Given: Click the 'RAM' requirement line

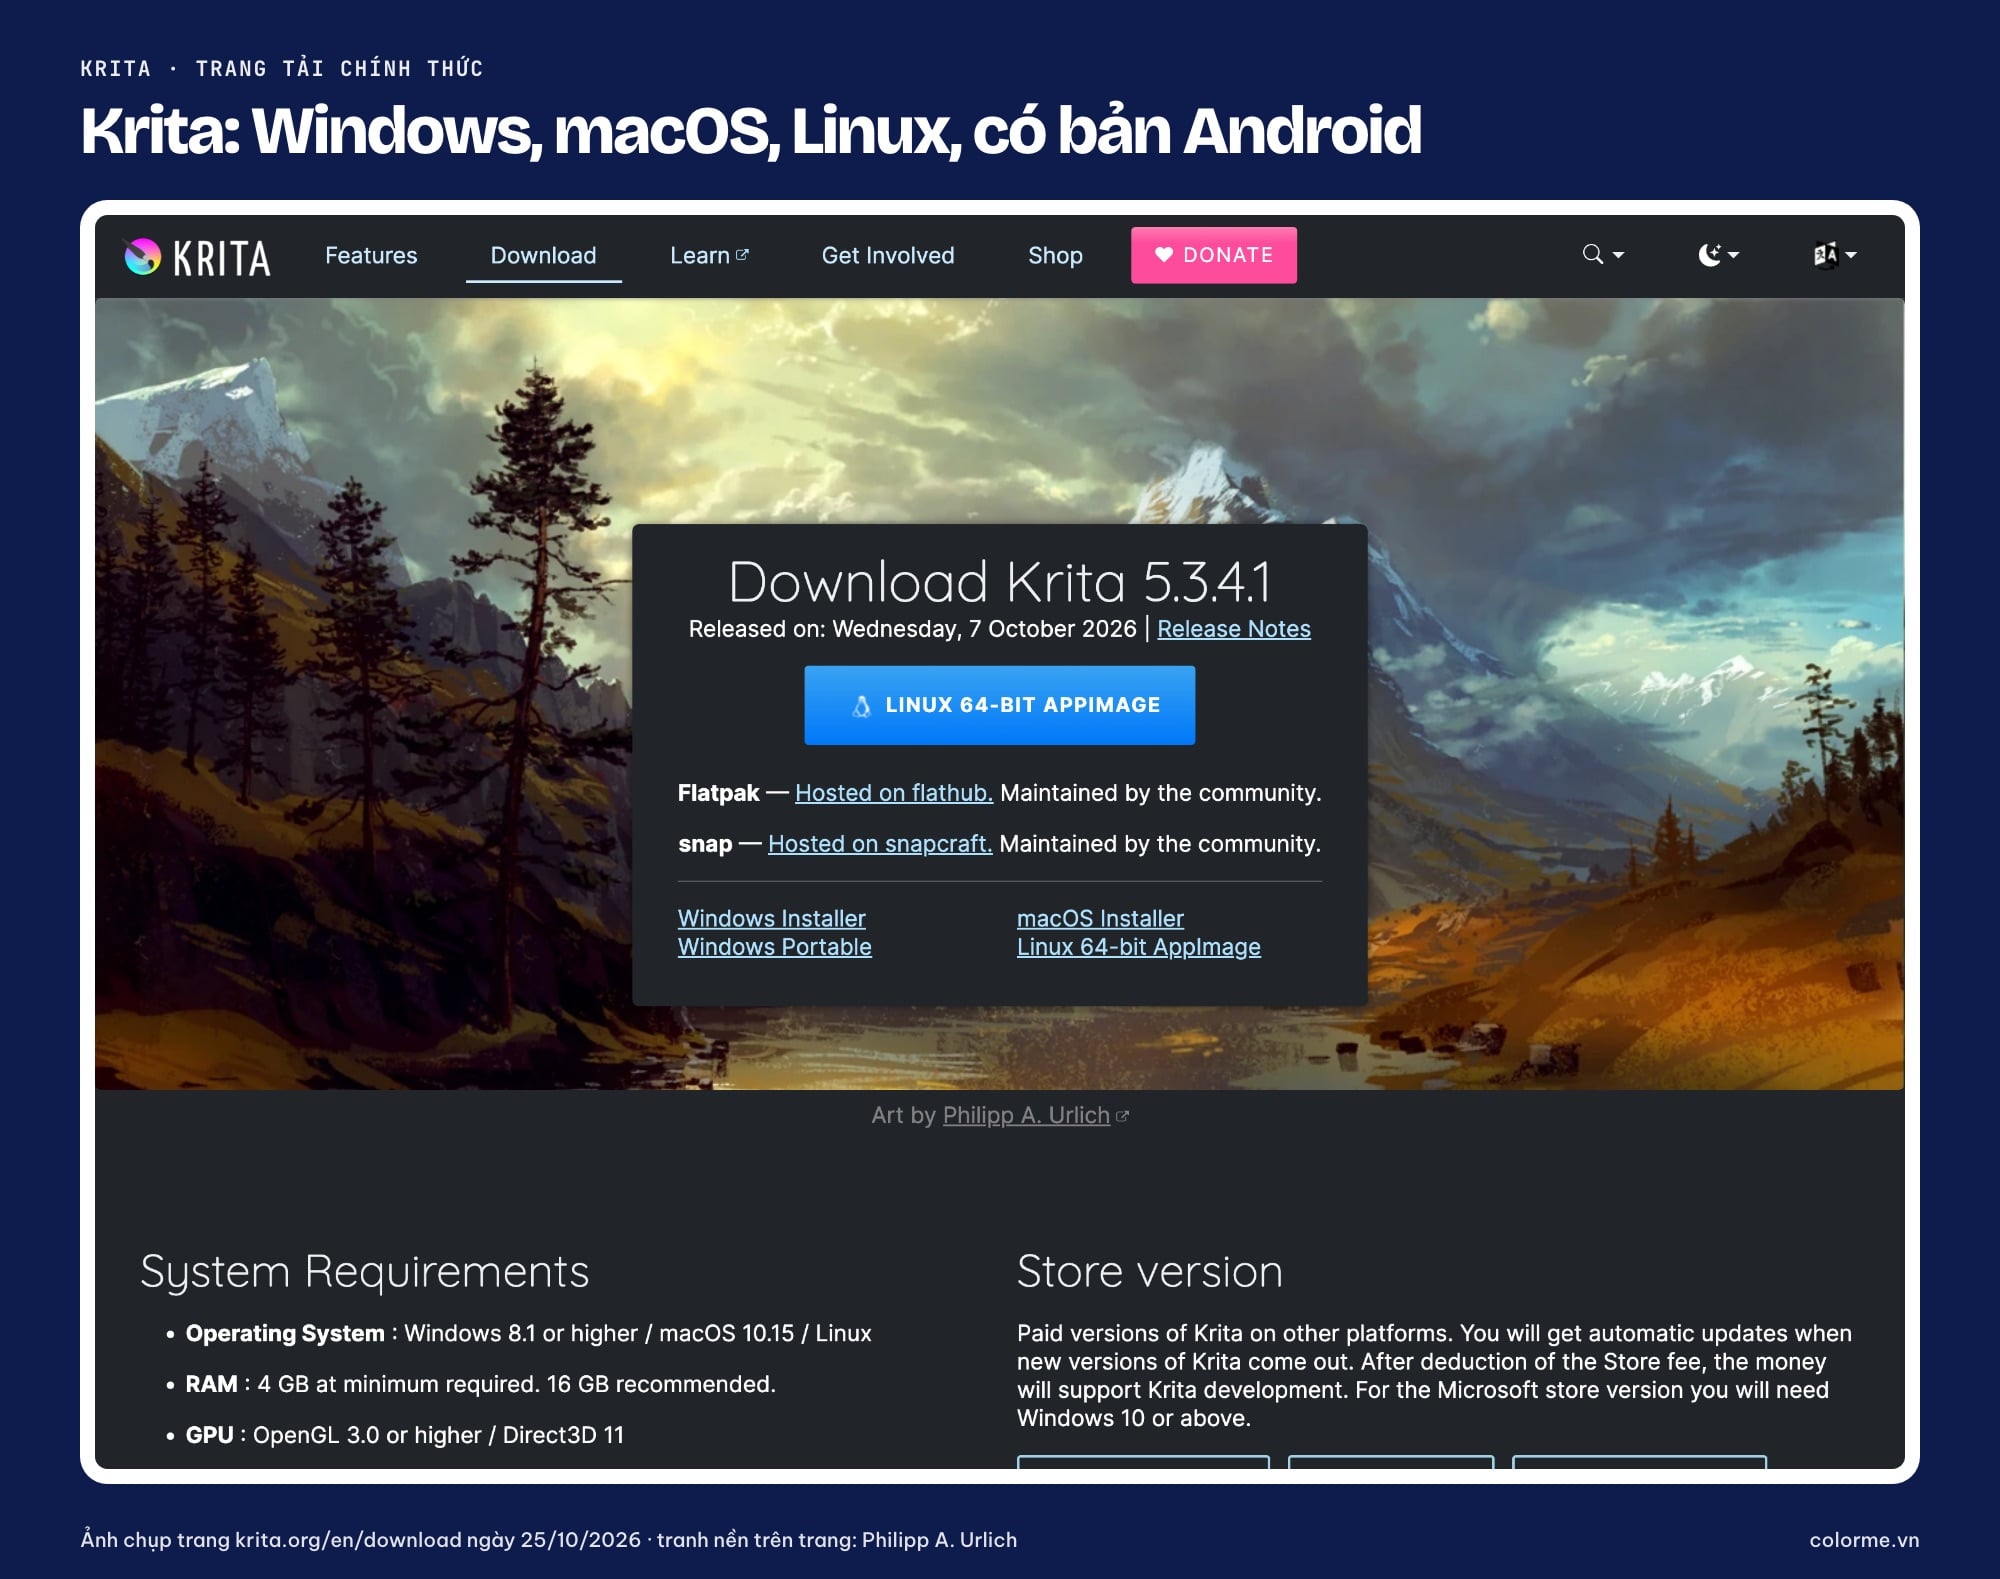Looking at the screenshot, I should point(480,1384).
